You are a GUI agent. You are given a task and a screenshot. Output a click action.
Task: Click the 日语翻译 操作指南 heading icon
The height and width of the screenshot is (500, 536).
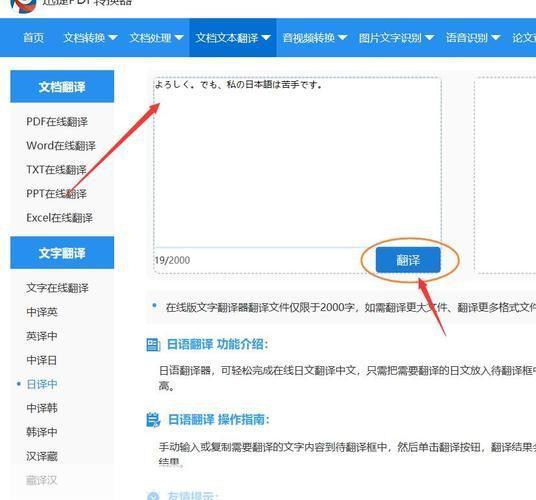153,420
